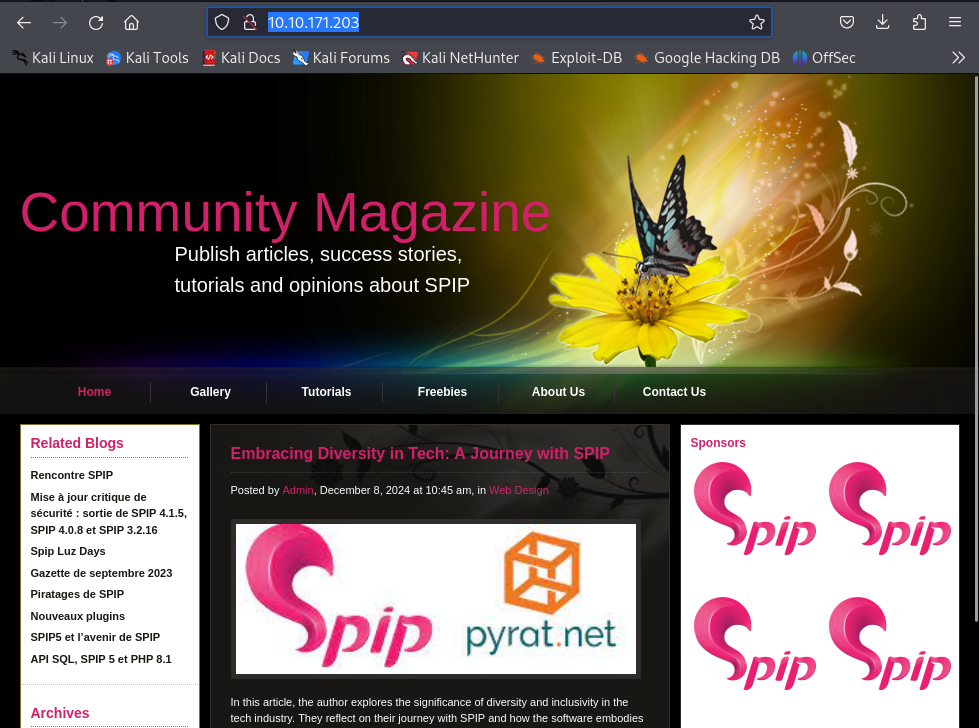979x728 pixels.
Task: Reload the current page
Action: (x=96, y=23)
